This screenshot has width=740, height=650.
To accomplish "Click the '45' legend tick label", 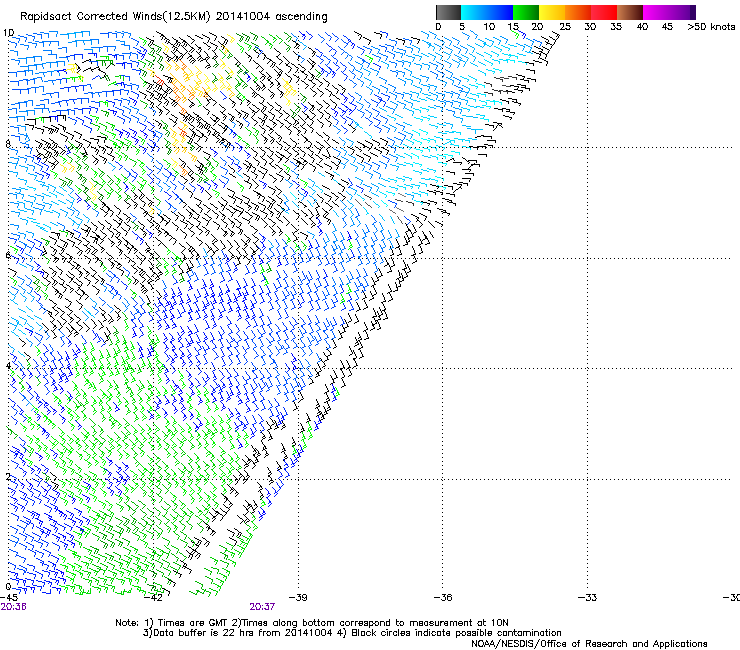I will pos(667,27).
